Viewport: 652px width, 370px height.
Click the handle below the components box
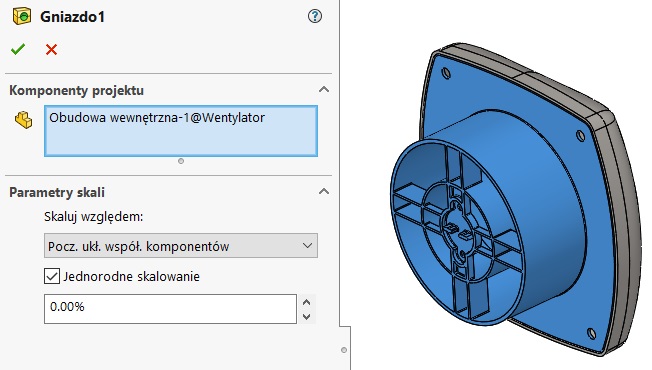pyautogui.click(x=181, y=161)
